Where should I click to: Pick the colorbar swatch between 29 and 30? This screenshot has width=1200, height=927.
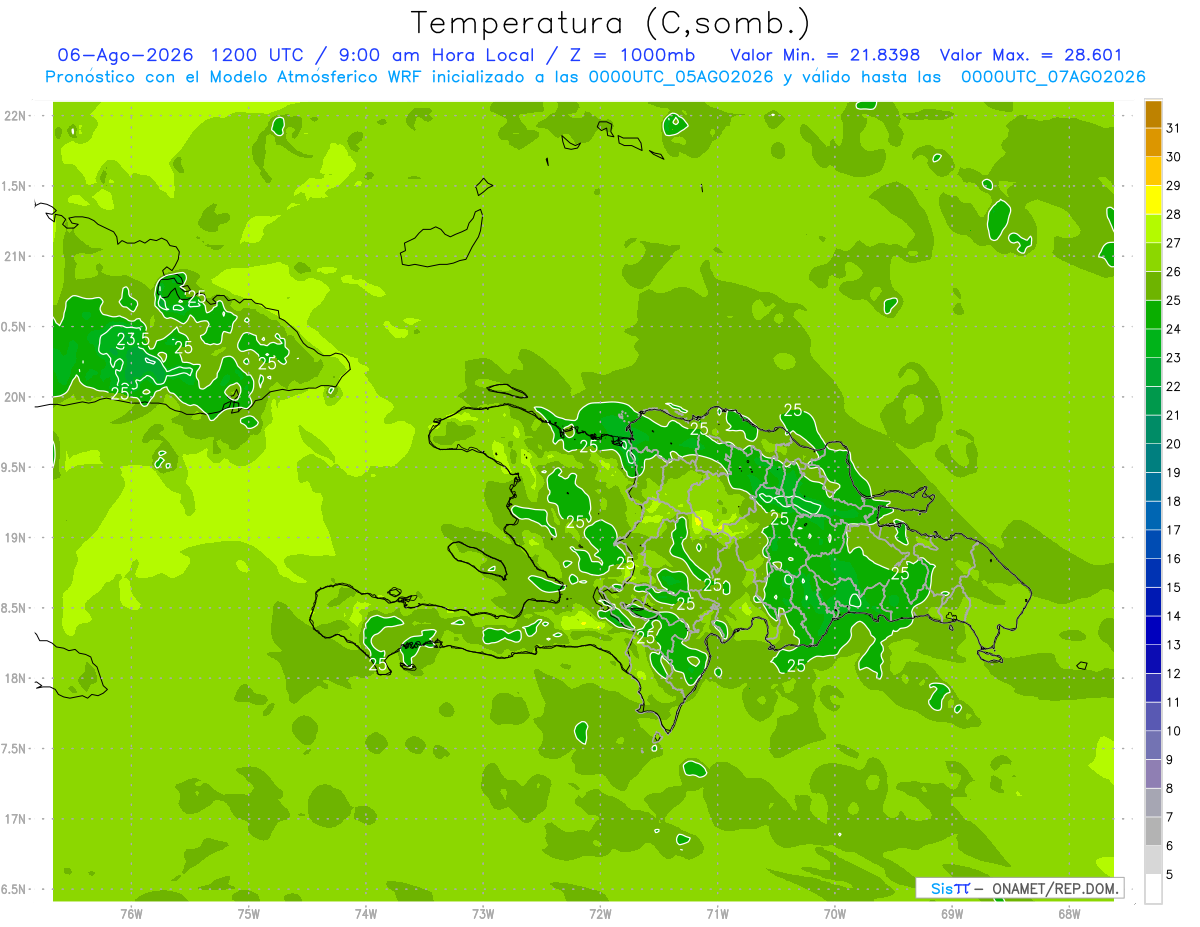pyautogui.click(x=1153, y=172)
